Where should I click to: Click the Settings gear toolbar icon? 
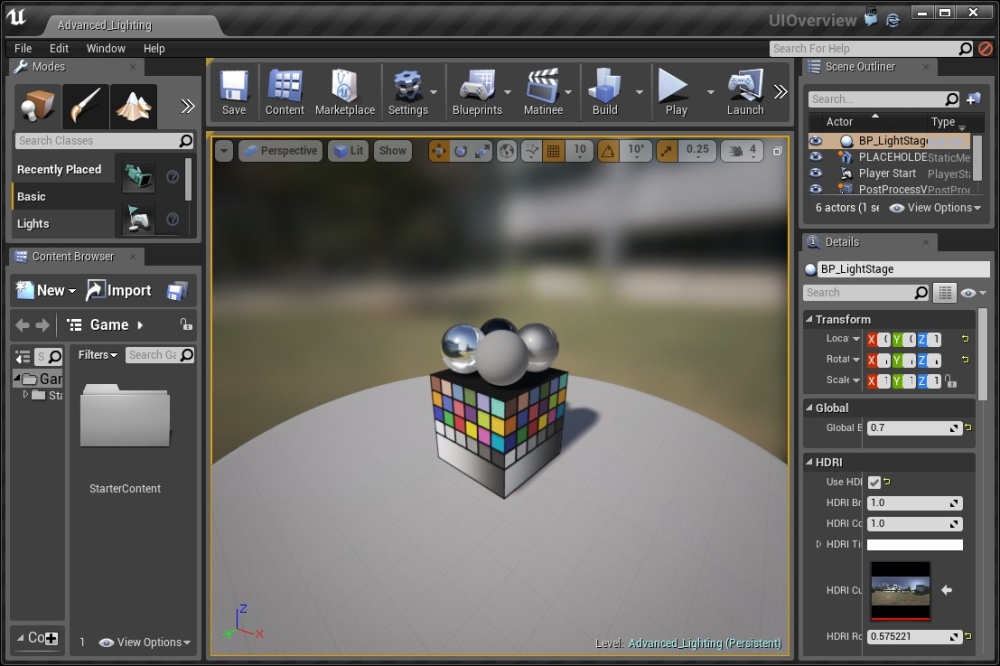tap(408, 92)
